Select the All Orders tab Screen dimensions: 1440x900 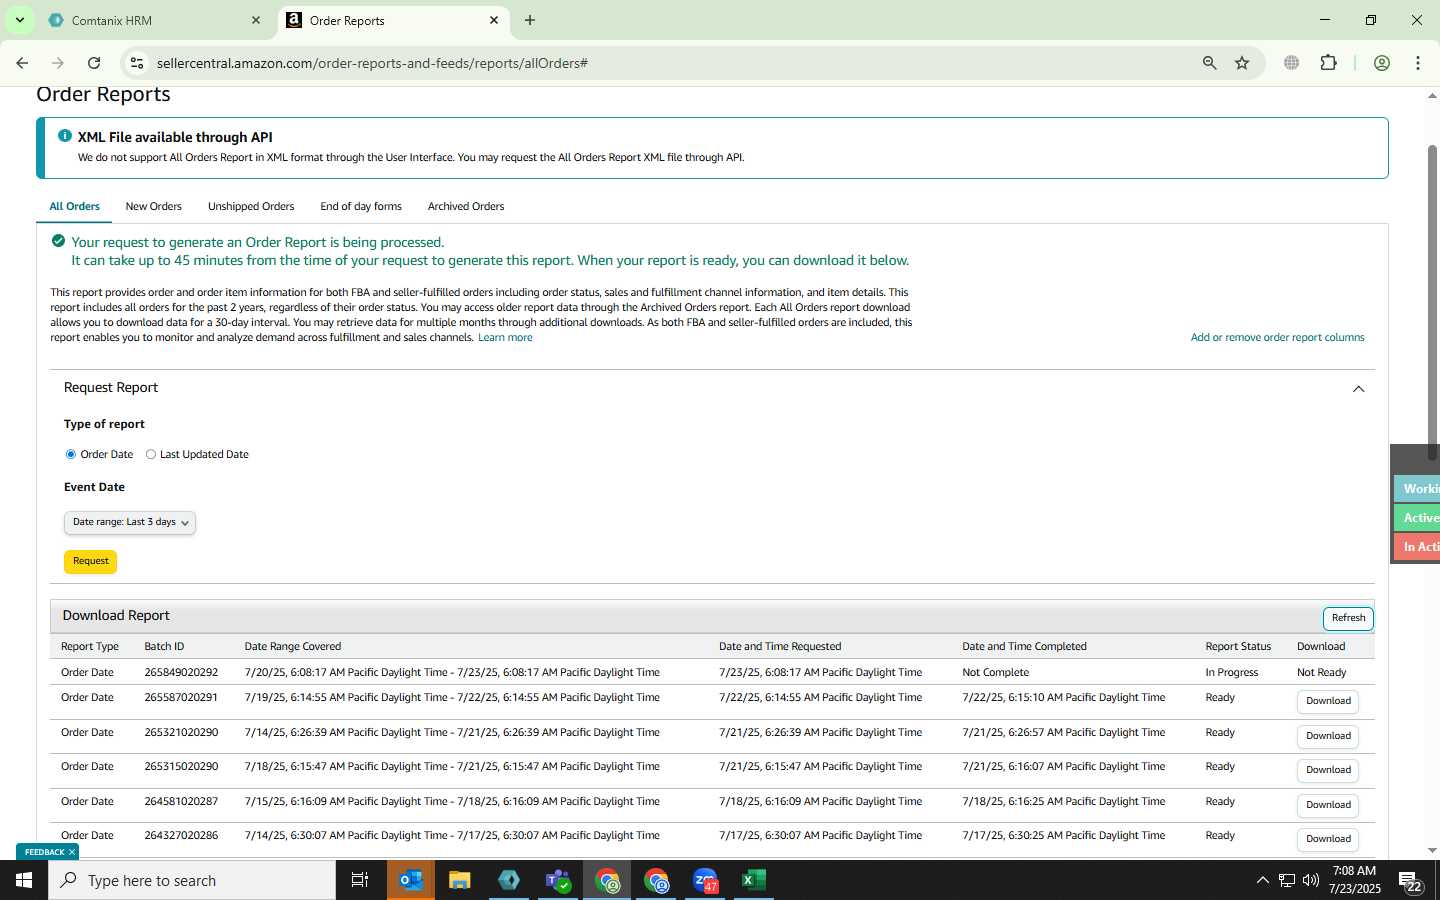pyautogui.click(x=75, y=206)
